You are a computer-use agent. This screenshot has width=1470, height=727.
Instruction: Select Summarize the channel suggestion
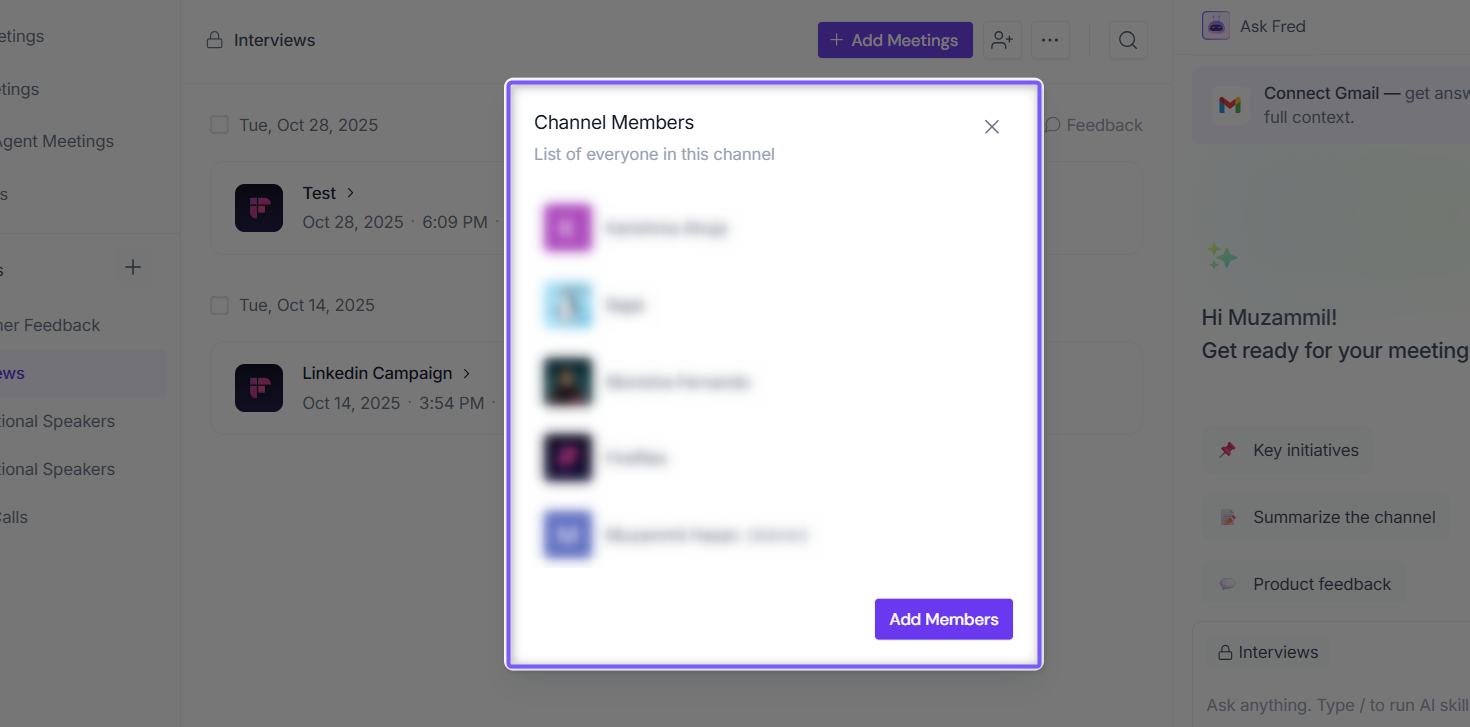click(x=1326, y=517)
